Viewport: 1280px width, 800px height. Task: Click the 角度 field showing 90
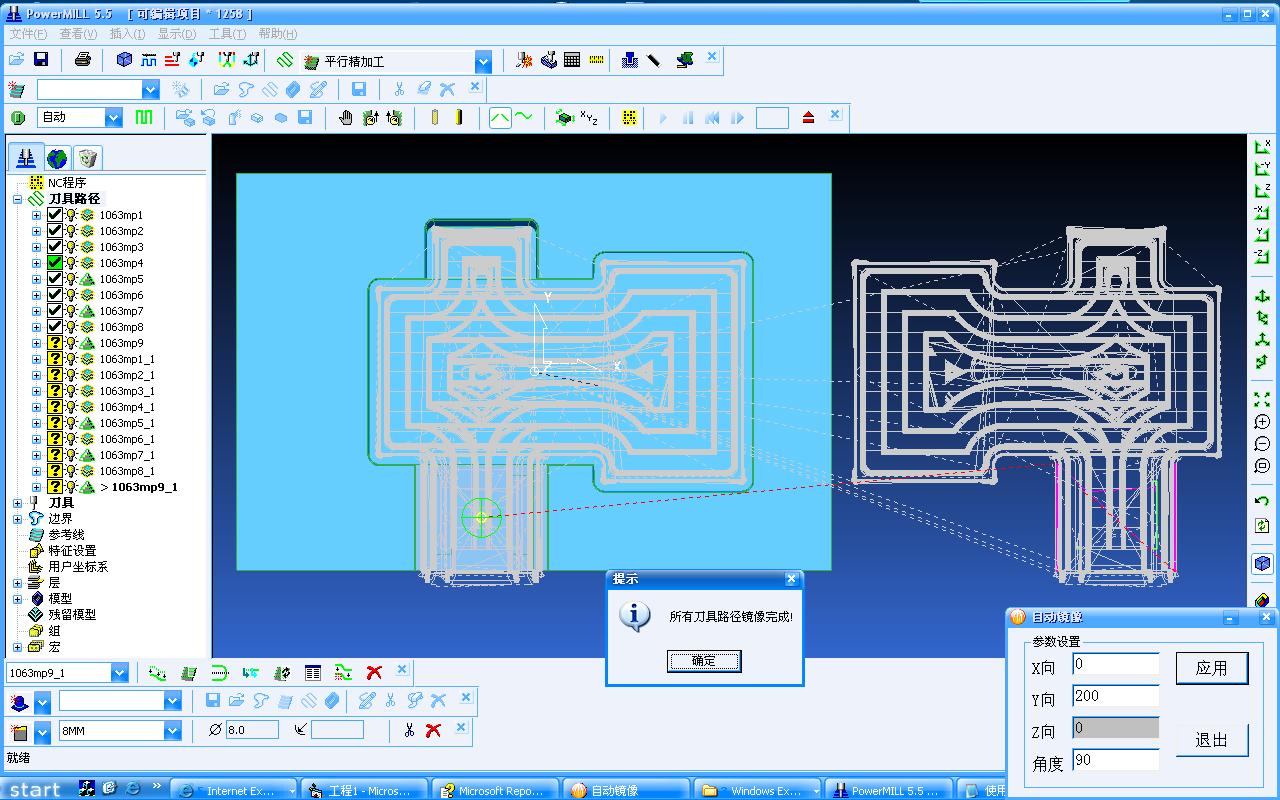pos(1116,760)
